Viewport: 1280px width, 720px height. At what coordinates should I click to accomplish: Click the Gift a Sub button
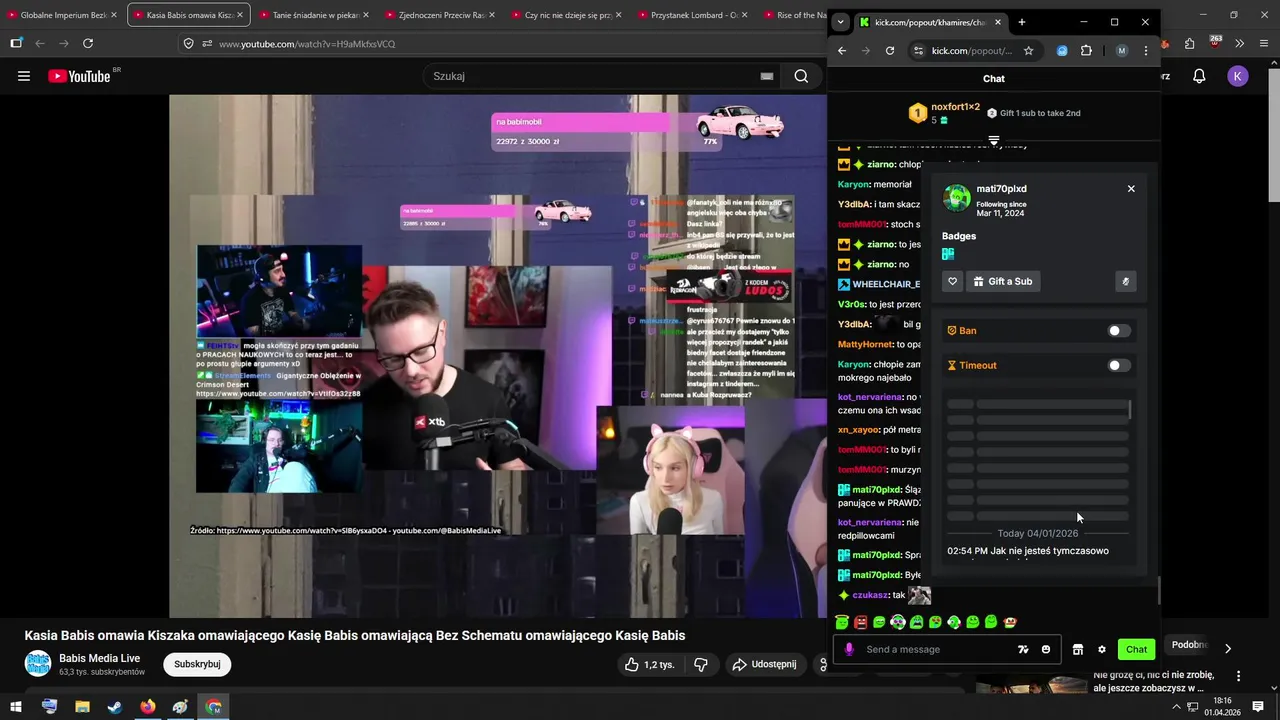pos(1002,281)
